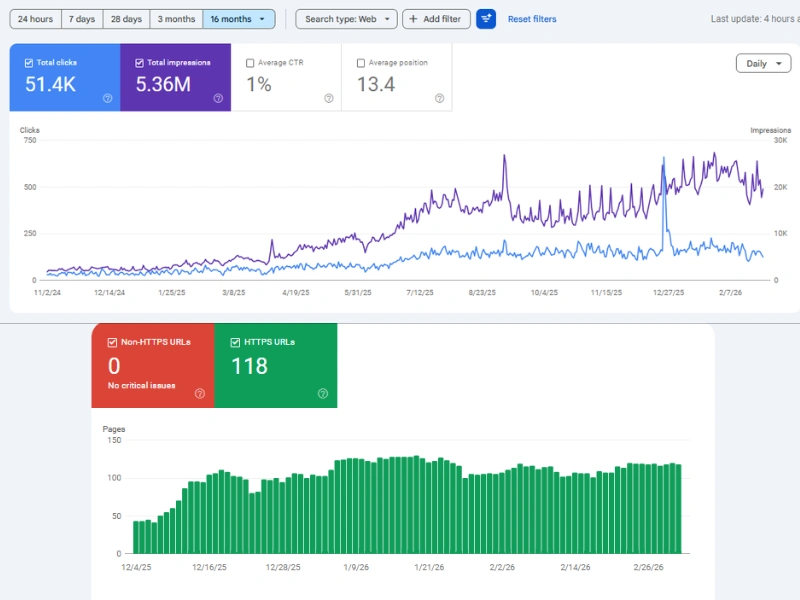This screenshot has width=800, height=600.
Task: Open help icon on Total clicks card
Action: click(x=107, y=98)
